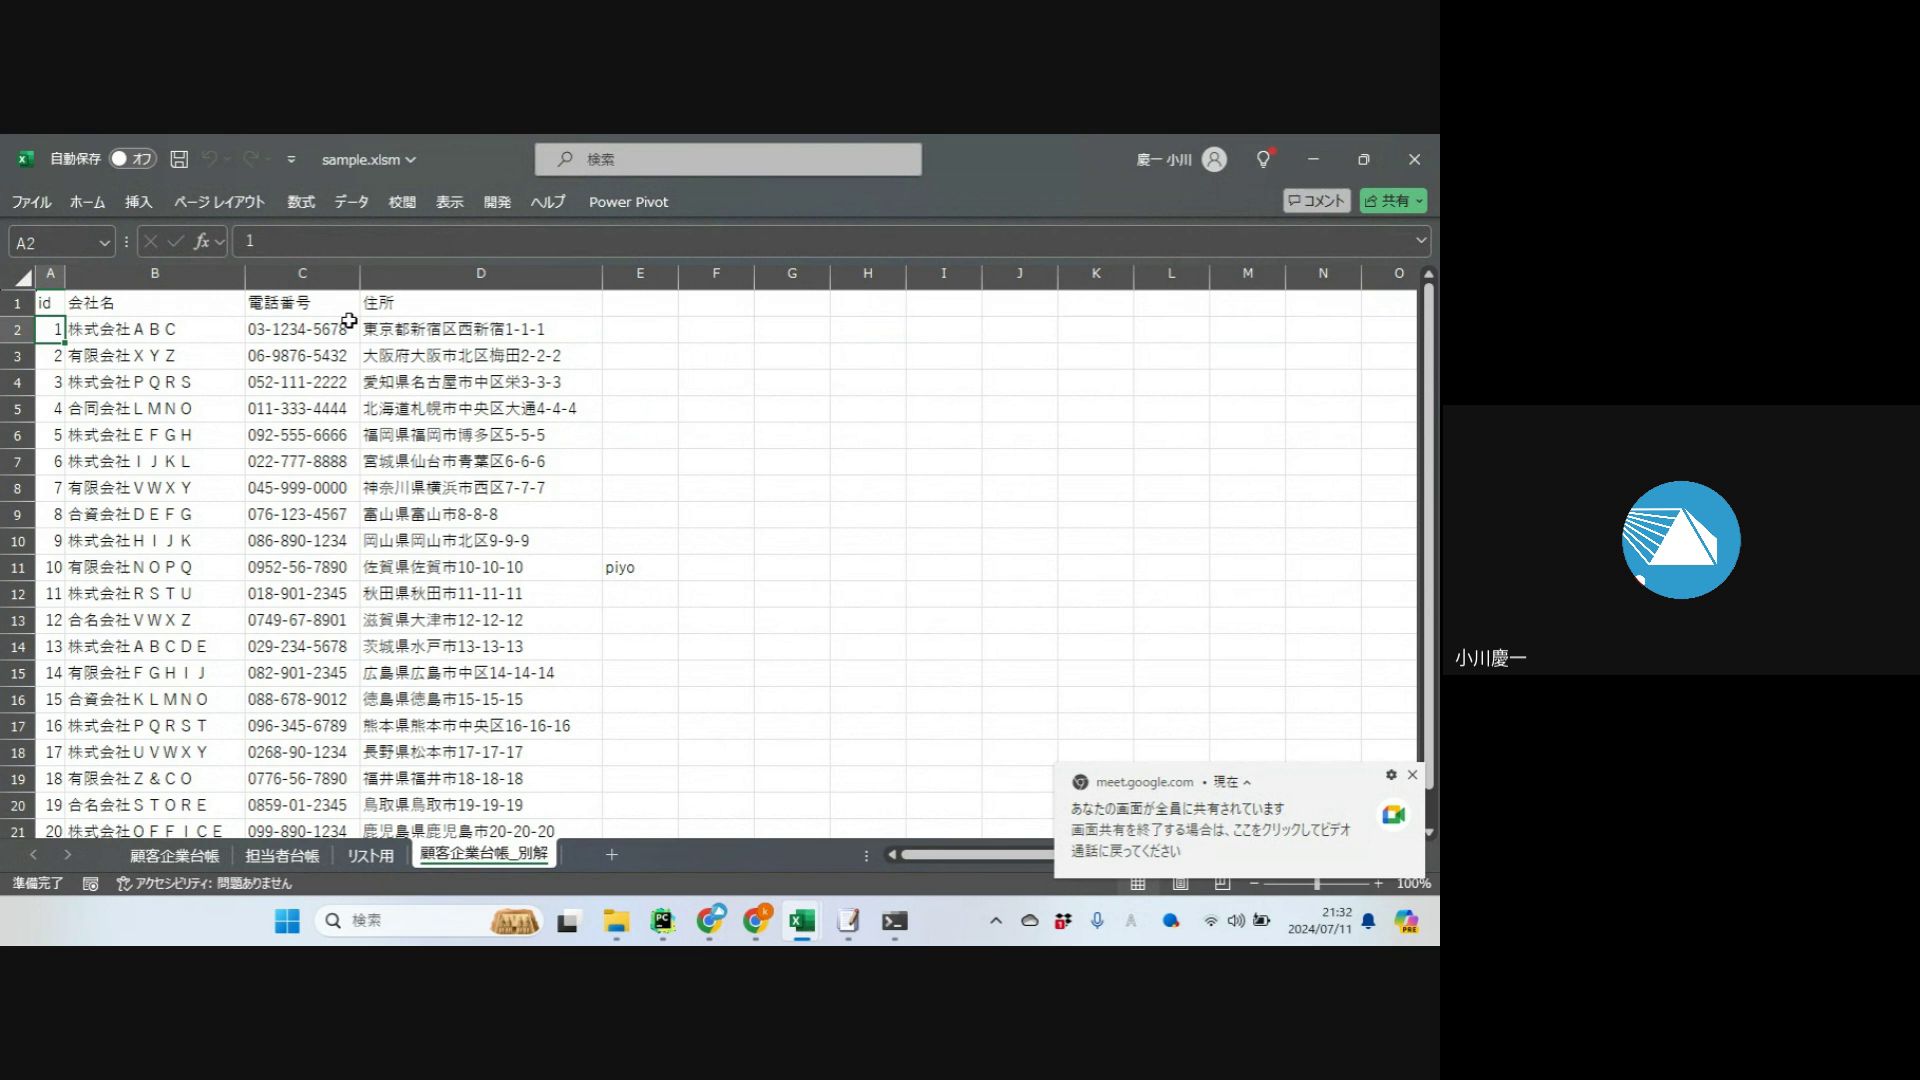
Task: Click the コメント button
Action: (x=1316, y=201)
